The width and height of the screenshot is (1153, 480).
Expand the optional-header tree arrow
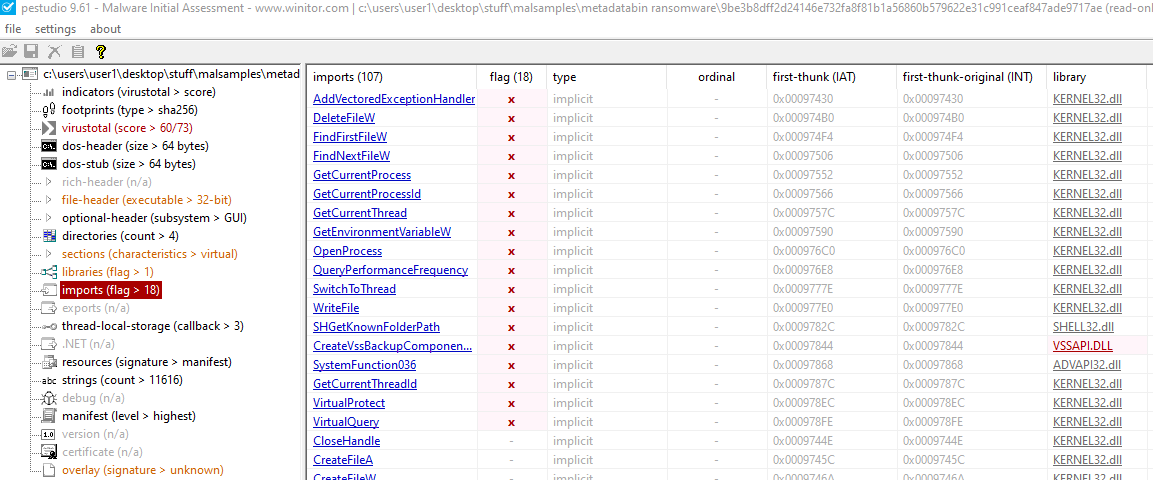[x=49, y=218]
